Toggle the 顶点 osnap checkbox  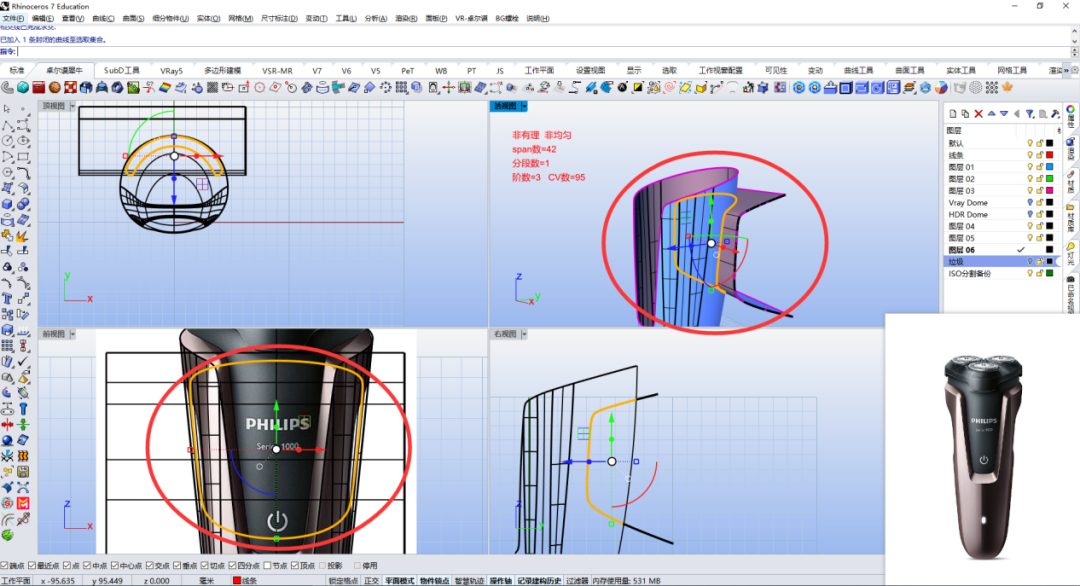(x=295, y=566)
